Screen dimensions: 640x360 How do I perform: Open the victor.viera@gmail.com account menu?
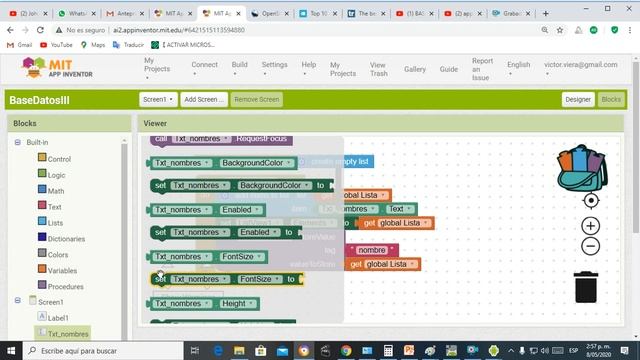pos(580,68)
